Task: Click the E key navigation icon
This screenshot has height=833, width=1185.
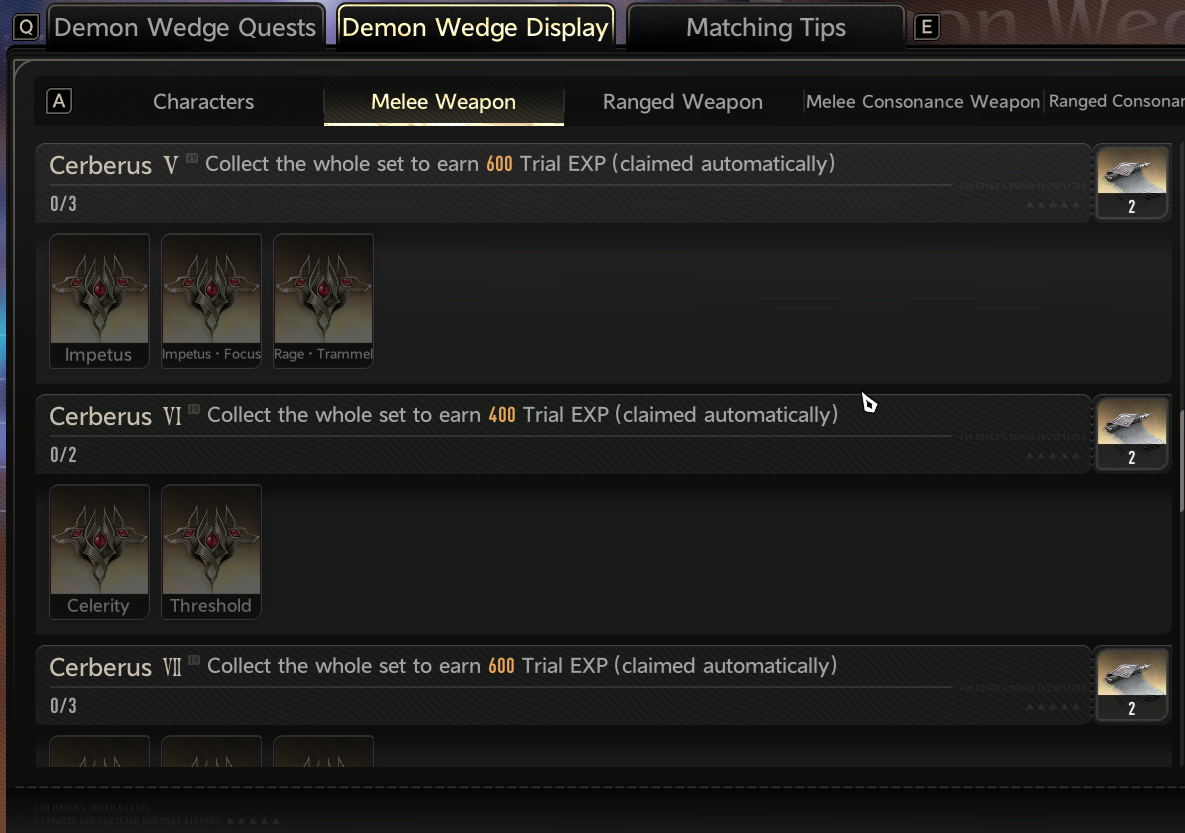Action: click(927, 27)
